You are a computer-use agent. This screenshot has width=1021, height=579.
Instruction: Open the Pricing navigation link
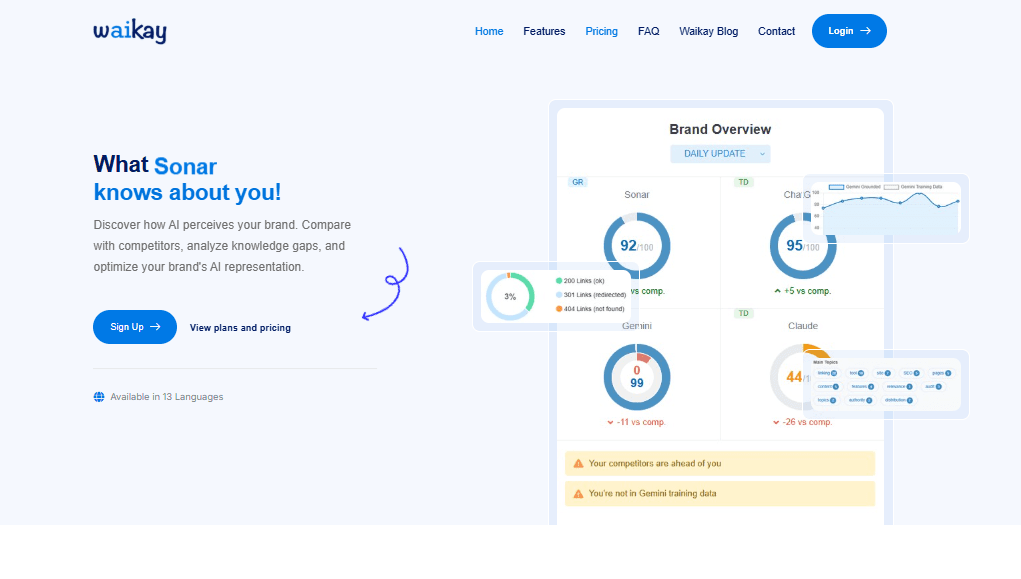coord(602,31)
